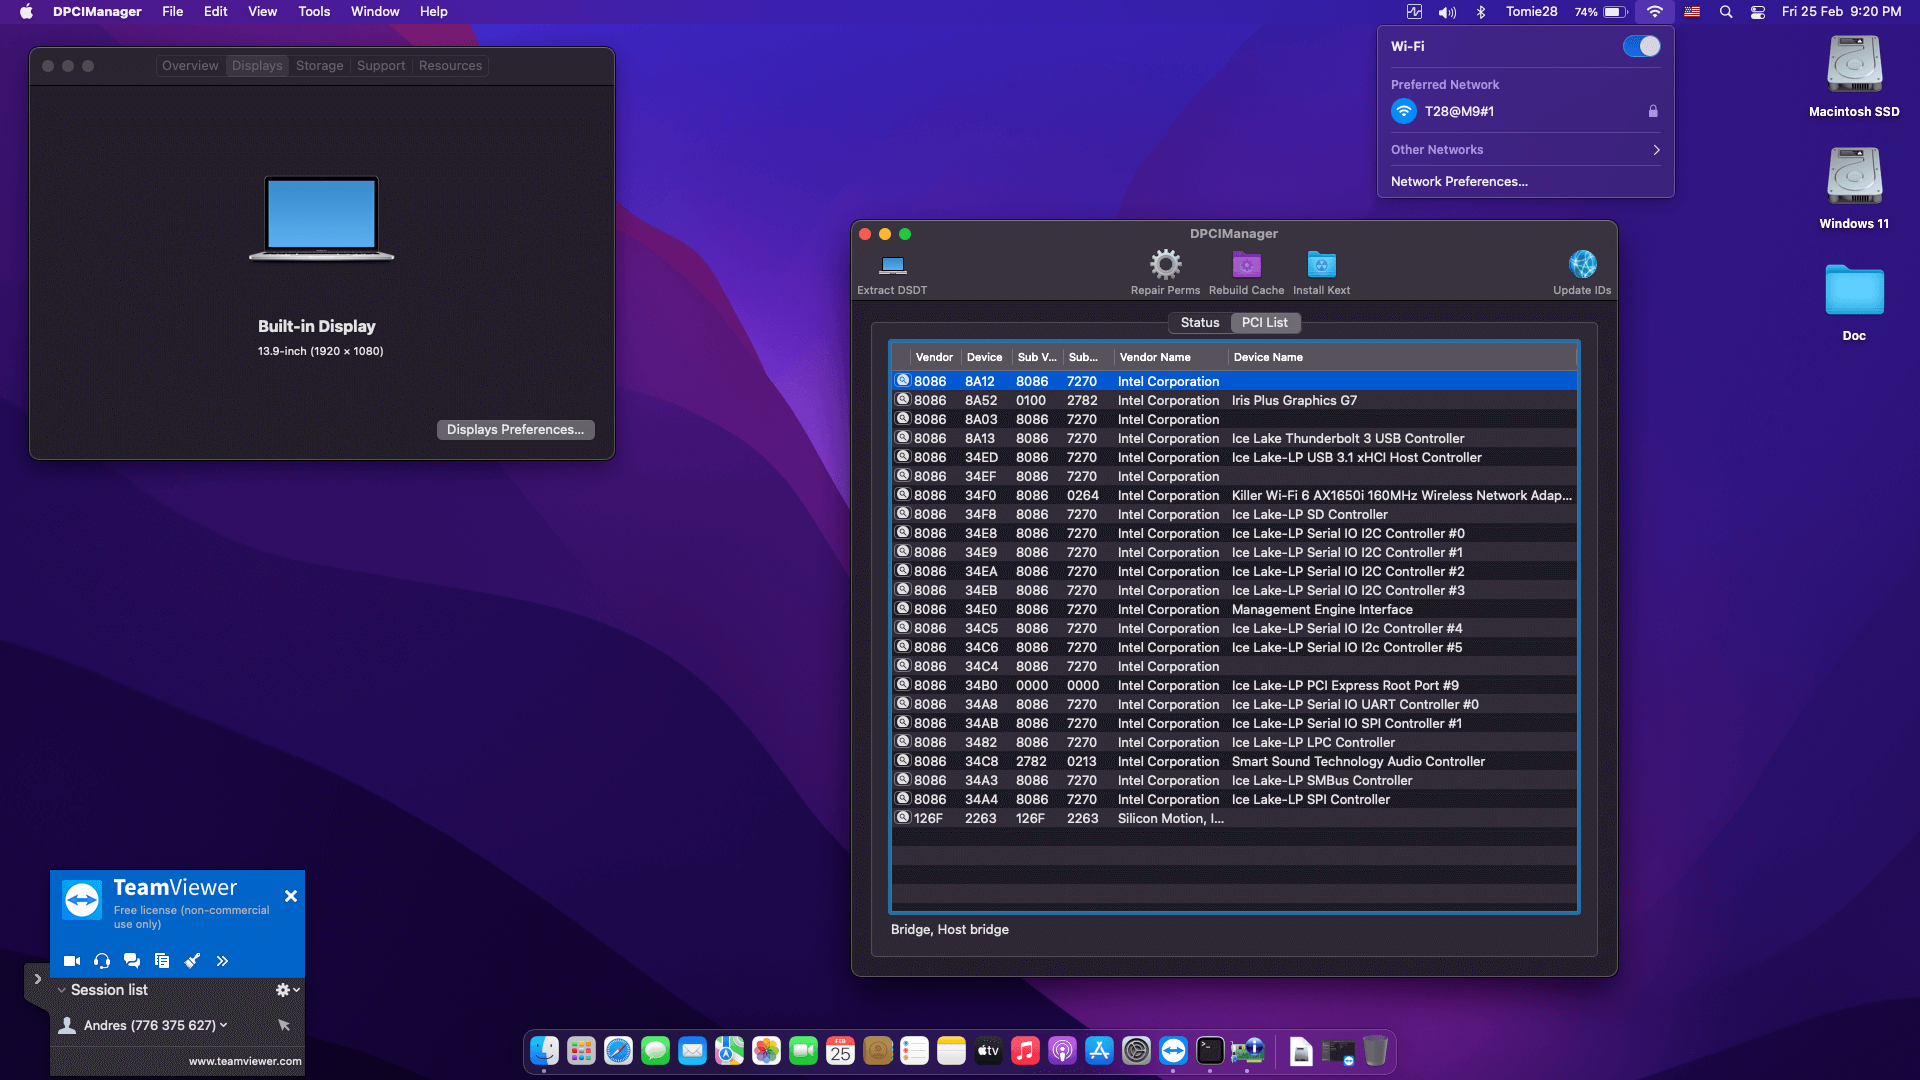The image size is (1920, 1080).
Task: Open www.teamviewer.com link
Action: coord(245,1061)
